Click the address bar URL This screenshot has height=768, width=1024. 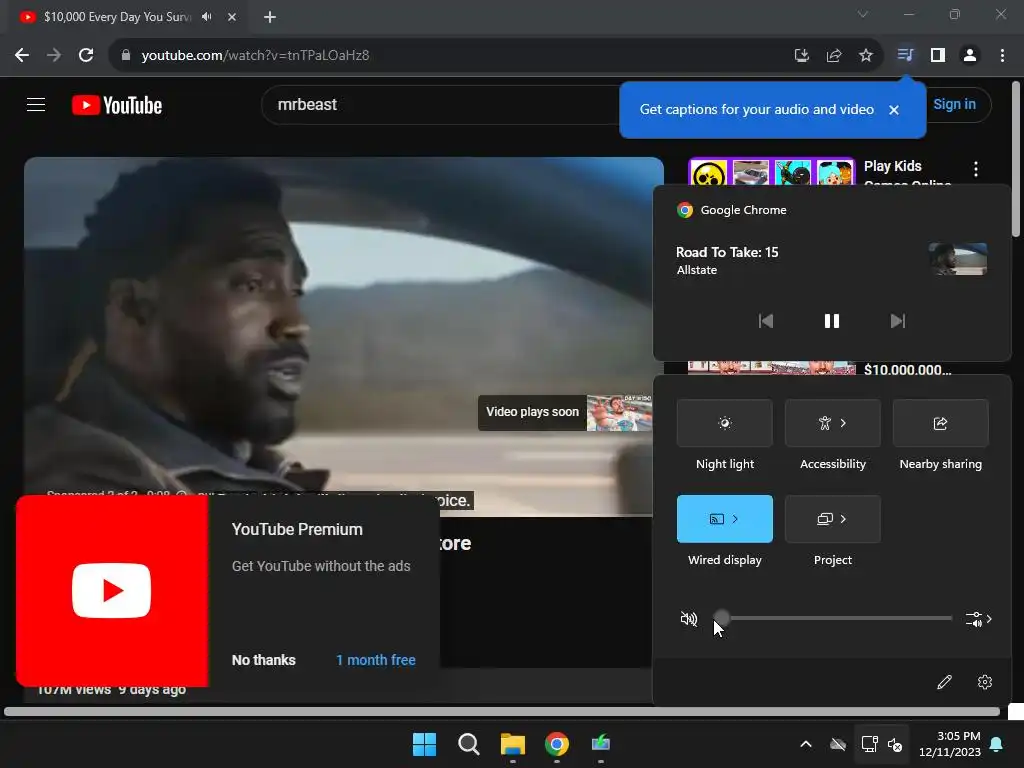coord(255,56)
